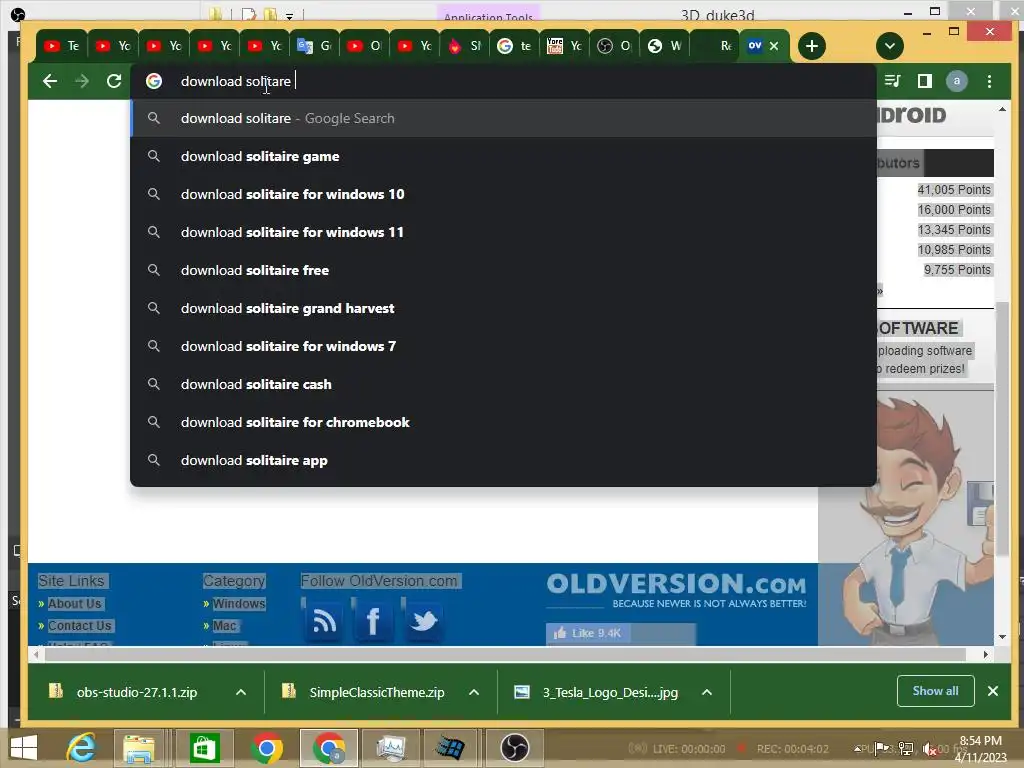Switch to the flame icon 'Sl' tab
1024x768 pixels.
(x=464, y=46)
